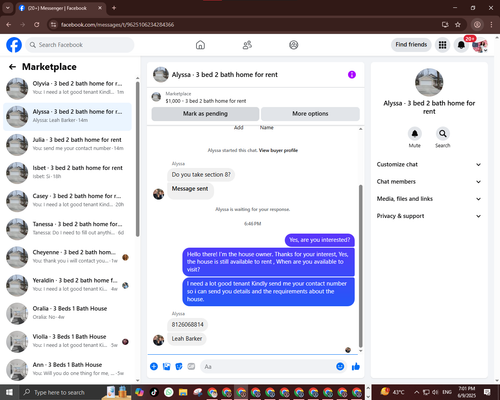This screenshot has height=400, width=500.
Task: Open the Cheyenne conversation
Action: [x=67, y=257]
